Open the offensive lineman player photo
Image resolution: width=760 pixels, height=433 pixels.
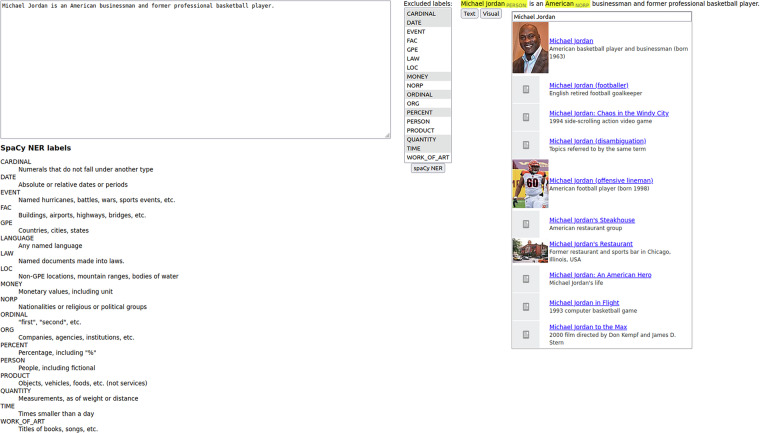[x=530, y=183]
